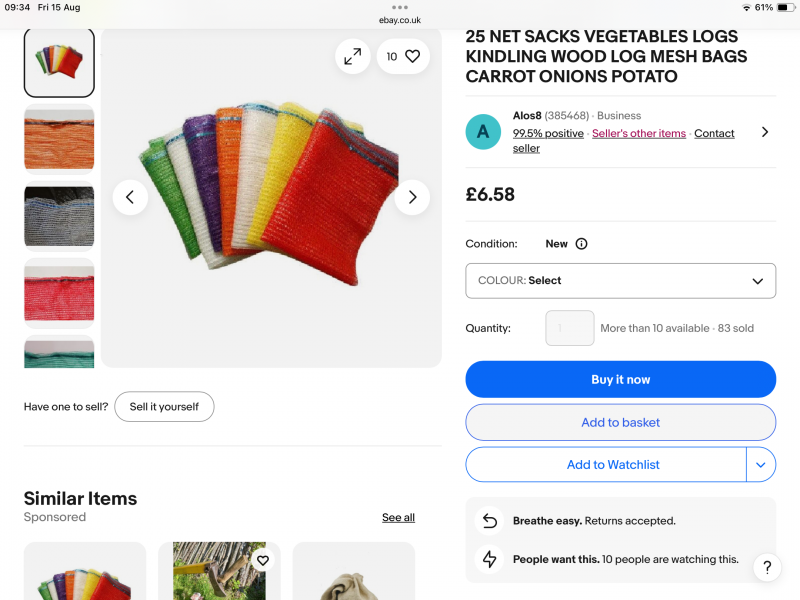Open the condition info icon
Screen dimensions: 800x600
tap(581, 244)
